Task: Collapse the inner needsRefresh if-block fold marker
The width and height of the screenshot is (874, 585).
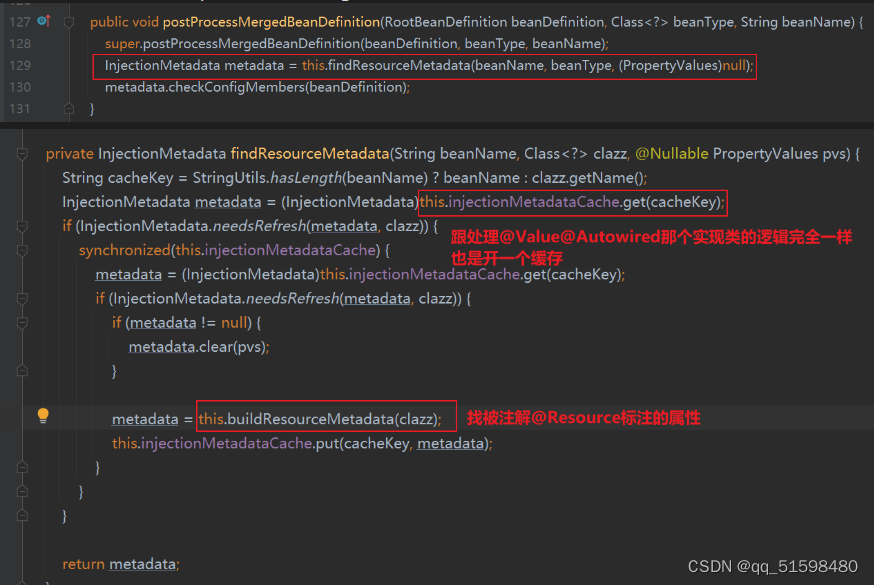Action: [21, 298]
